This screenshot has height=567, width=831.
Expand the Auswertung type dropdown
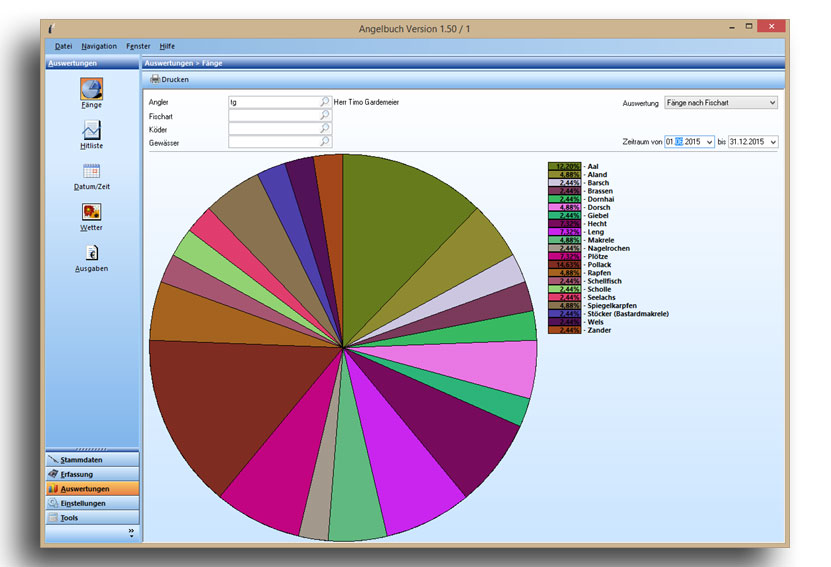click(x=771, y=102)
